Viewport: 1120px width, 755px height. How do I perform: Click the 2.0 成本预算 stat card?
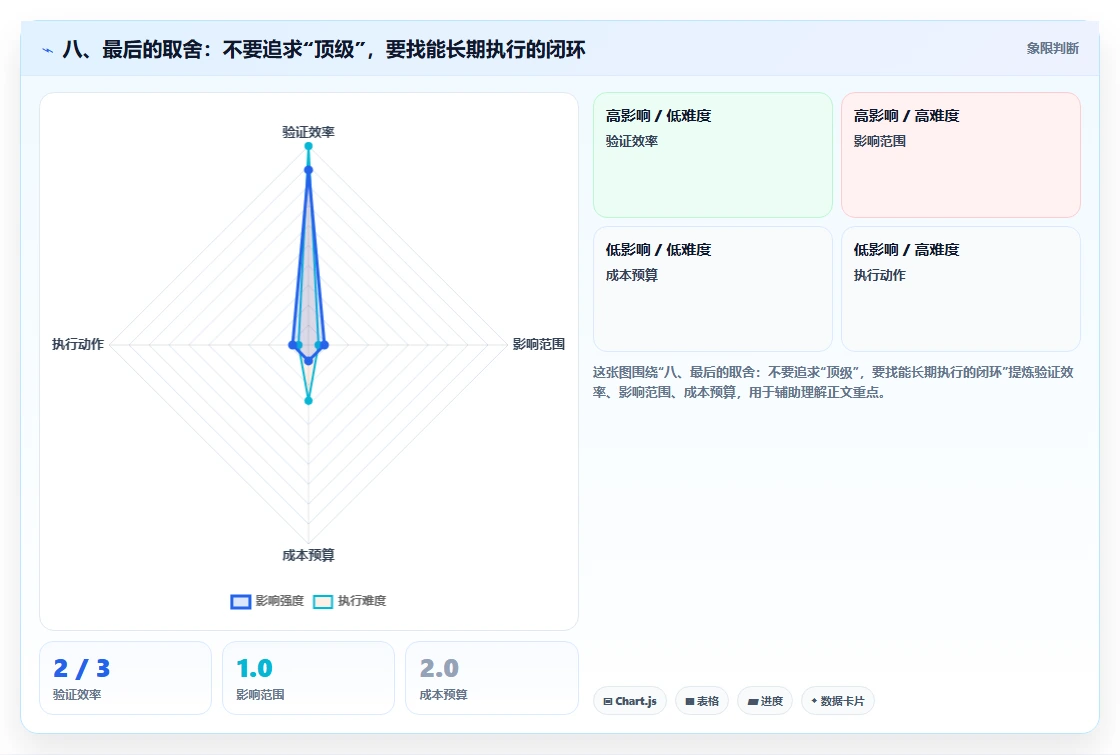click(491, 678)
